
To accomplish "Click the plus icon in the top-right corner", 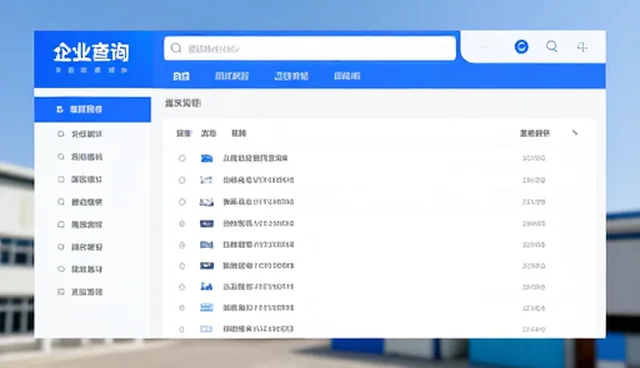I will click(582, 47).
